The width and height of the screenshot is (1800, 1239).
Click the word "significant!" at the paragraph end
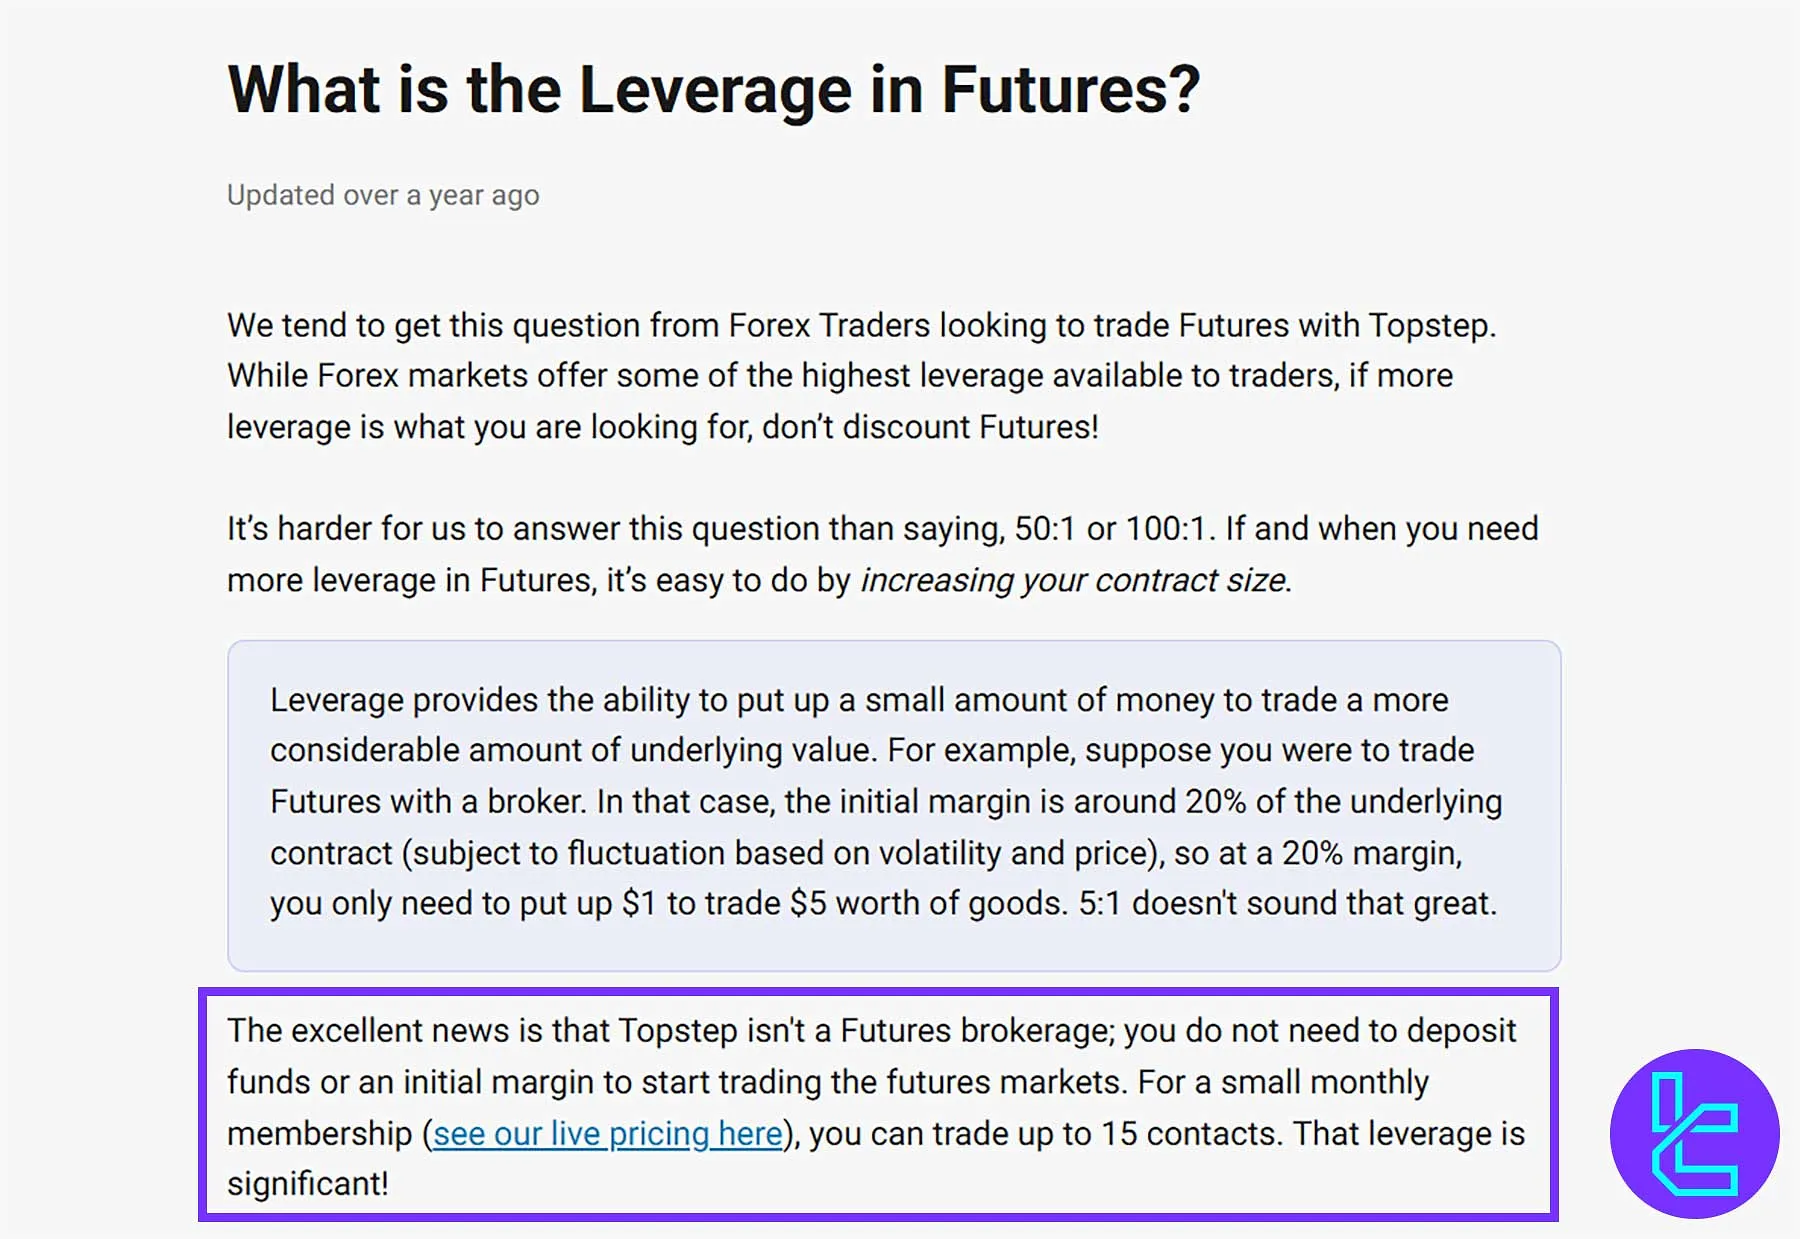pyautogui.click(x=307, y=1184)
